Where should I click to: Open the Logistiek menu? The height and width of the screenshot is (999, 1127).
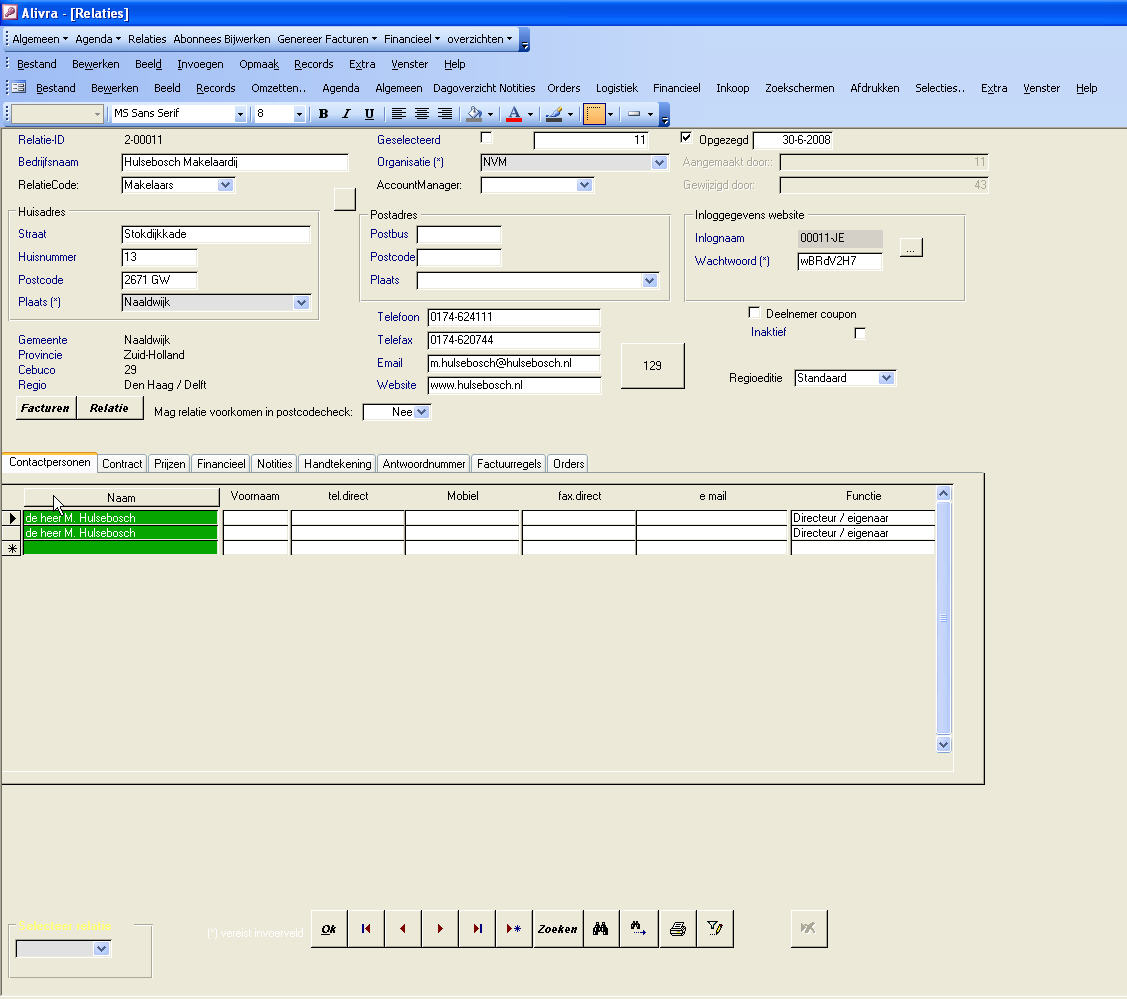coord(617,88)
